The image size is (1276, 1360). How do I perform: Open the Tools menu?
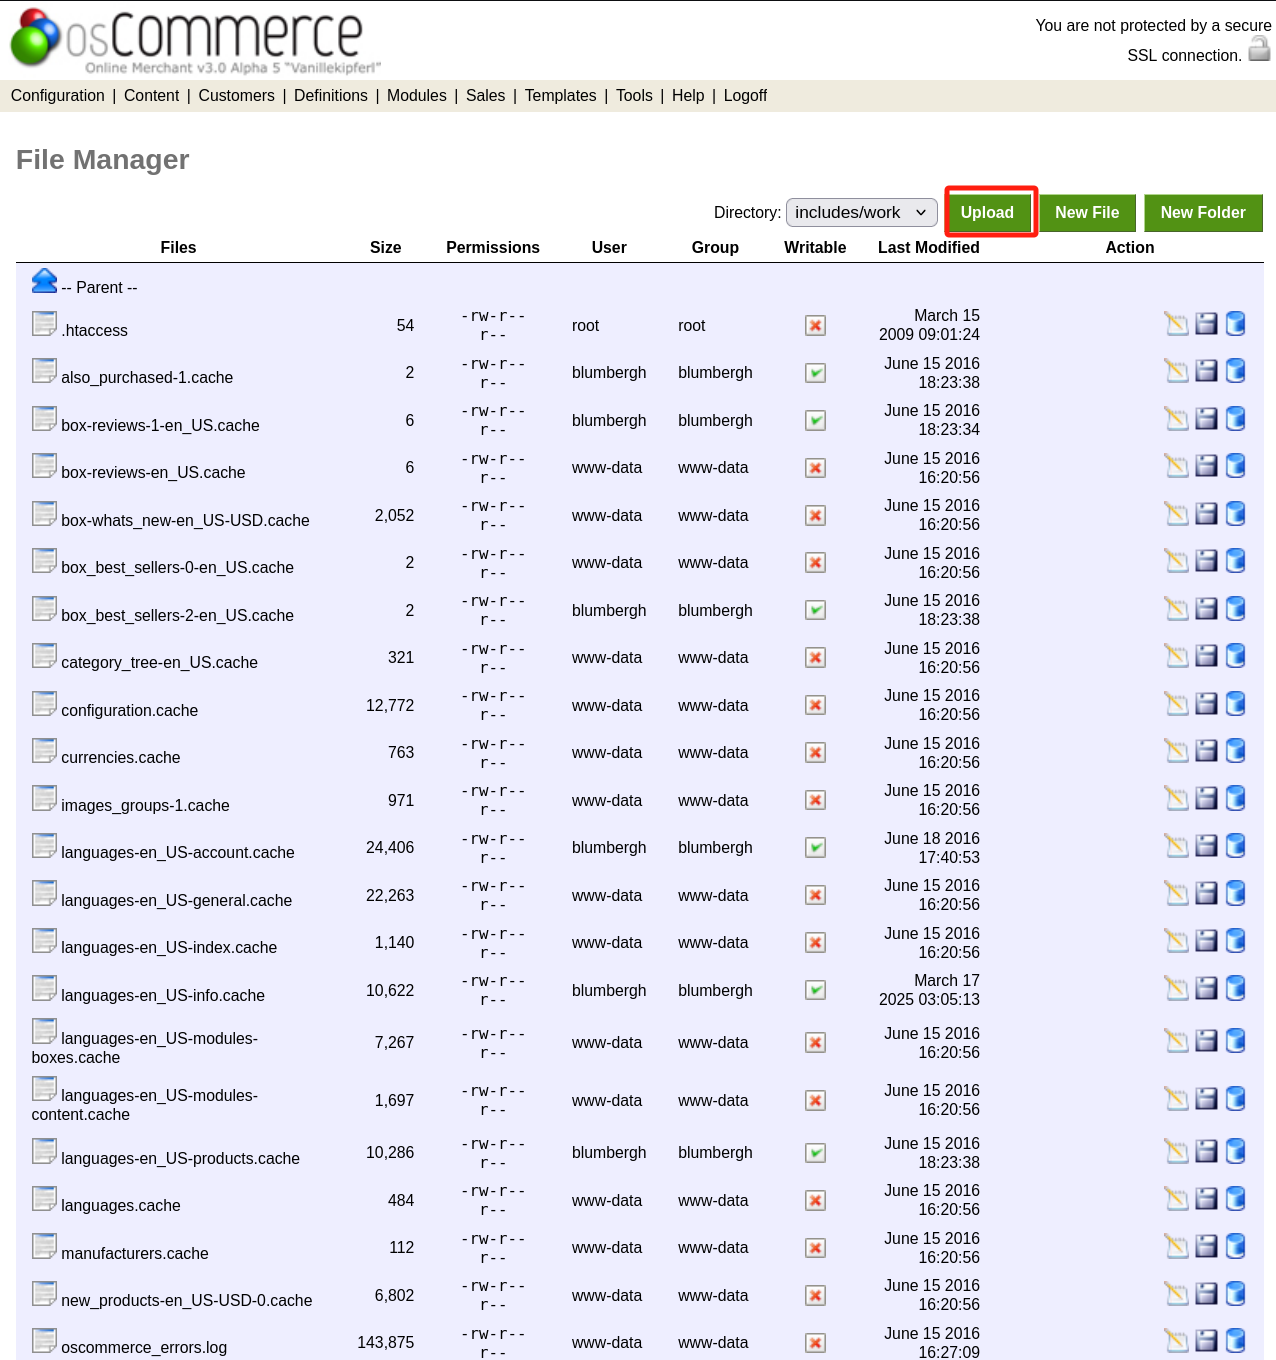(x=634, y=96)
